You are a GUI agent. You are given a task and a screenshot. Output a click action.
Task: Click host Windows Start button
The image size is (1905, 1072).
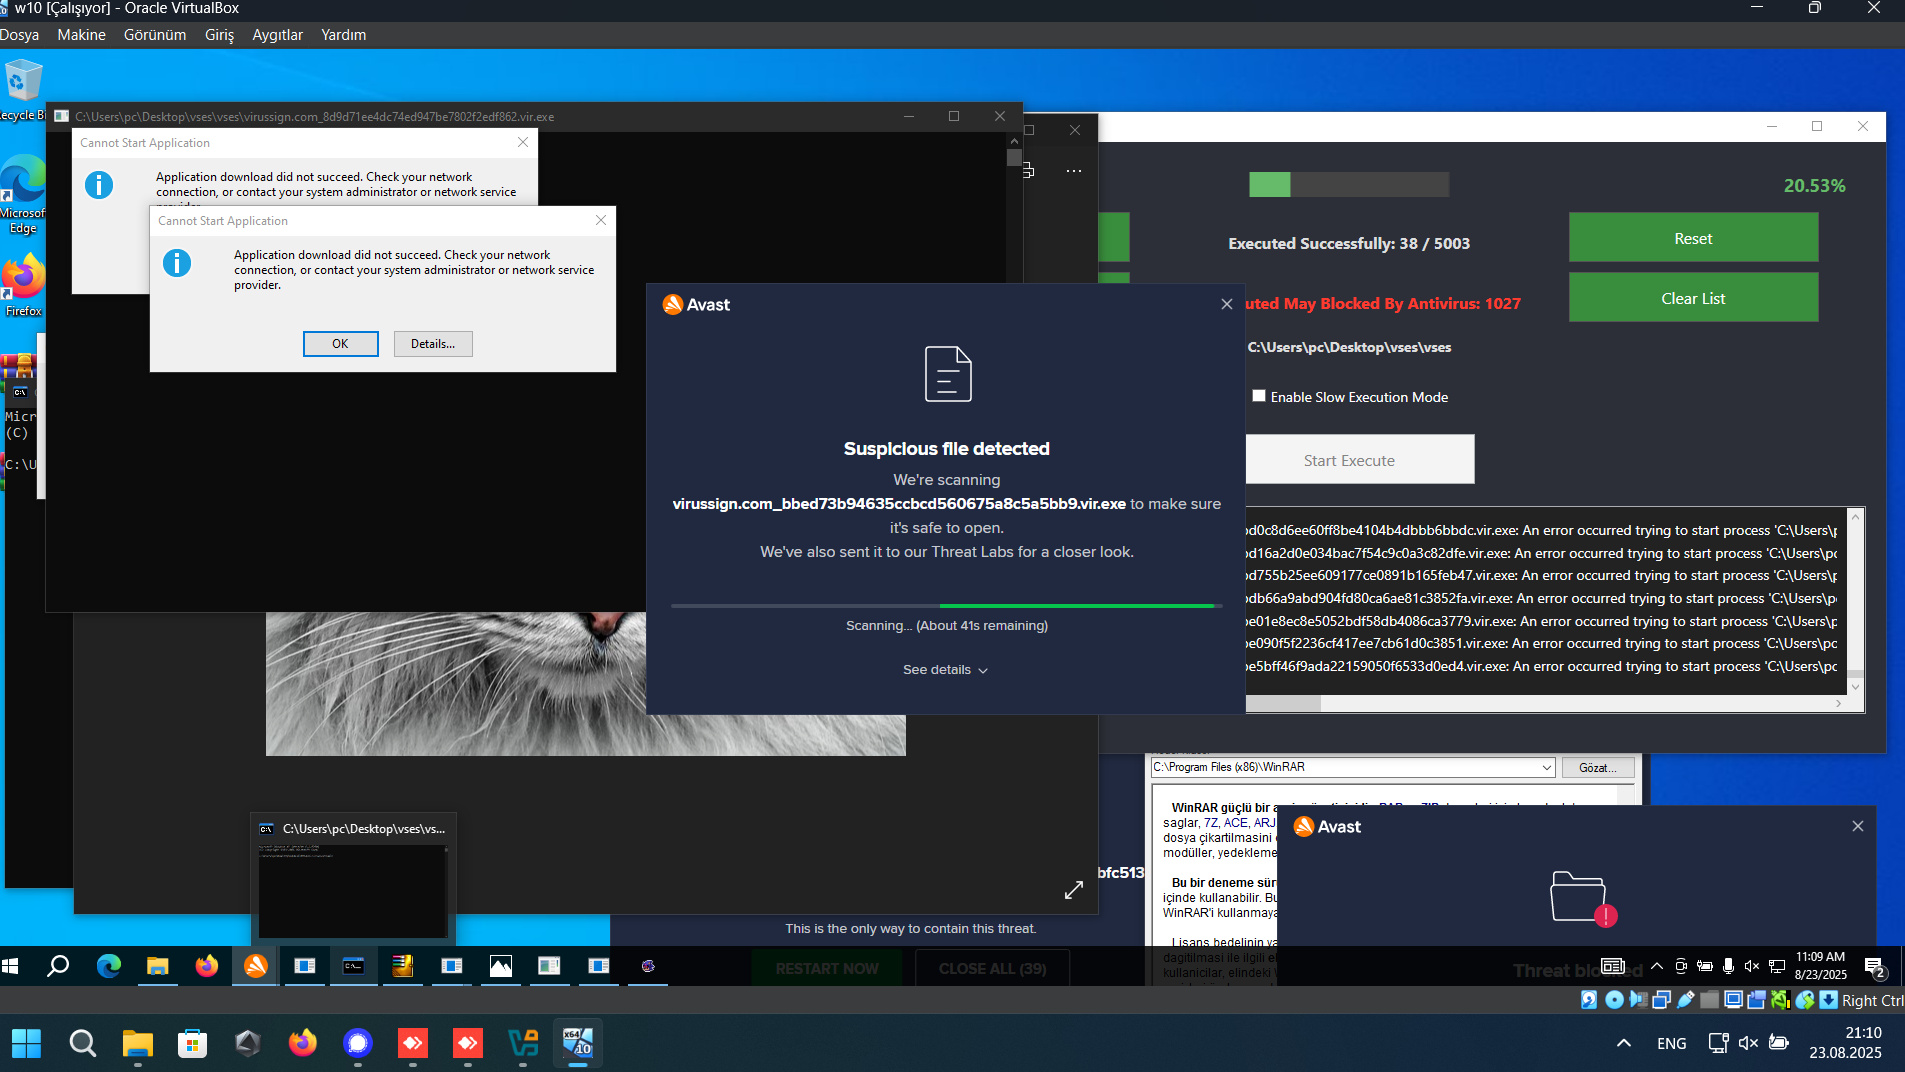pyautogui.click(x=26, y=1044)
